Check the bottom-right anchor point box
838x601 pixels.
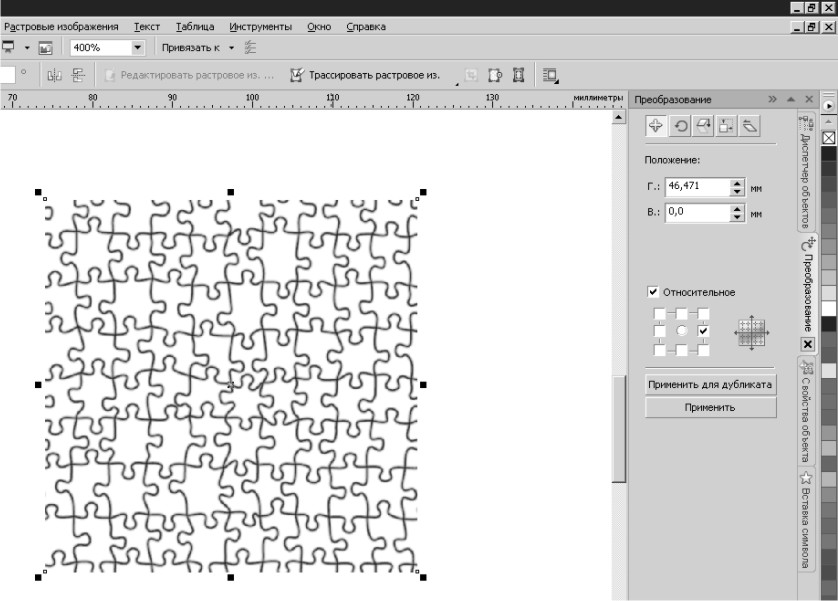pos(703,350)
